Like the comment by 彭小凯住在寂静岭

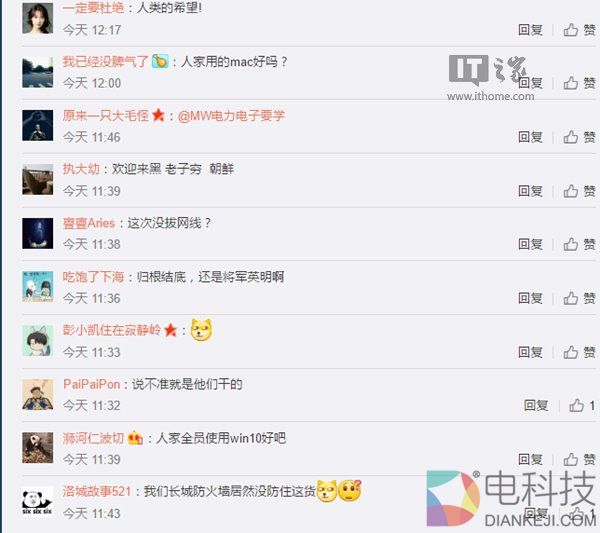click(x=579, y=352)
